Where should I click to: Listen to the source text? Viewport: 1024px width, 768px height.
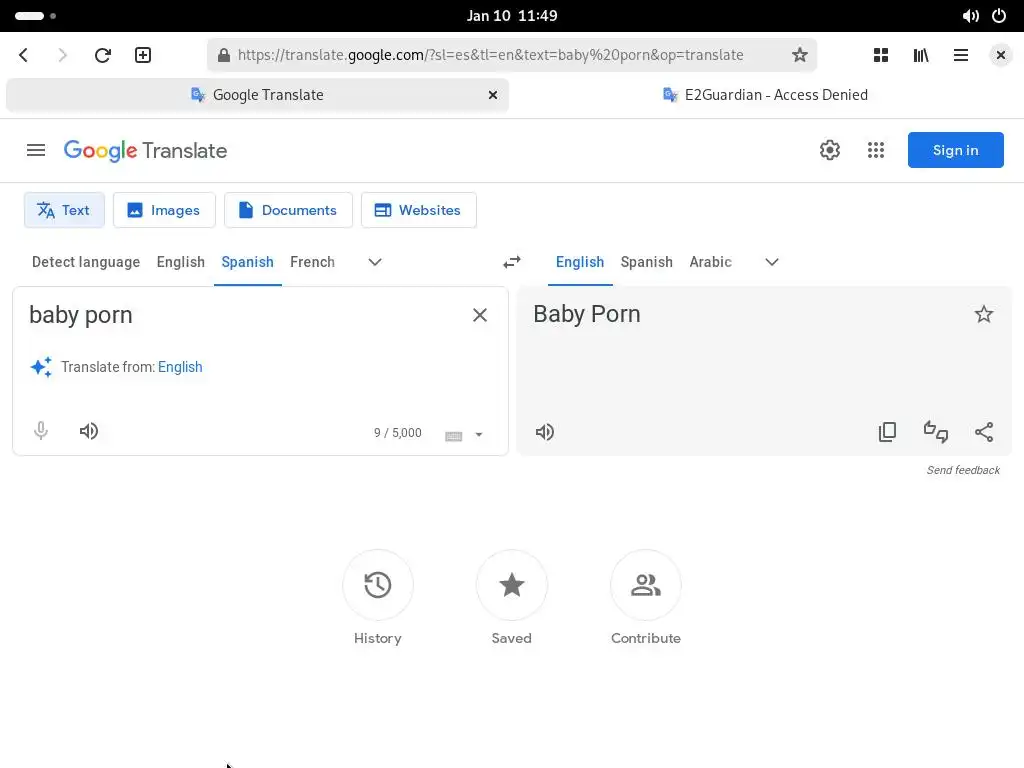pyautogui.click(x=89, y=431)
